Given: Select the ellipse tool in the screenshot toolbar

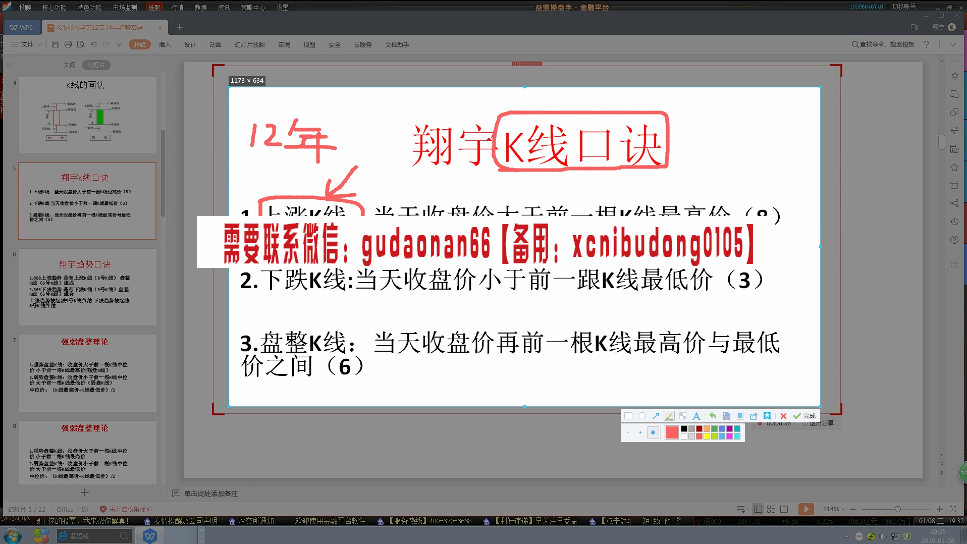Looking at the screenshot, I should (x=642, y=416).
